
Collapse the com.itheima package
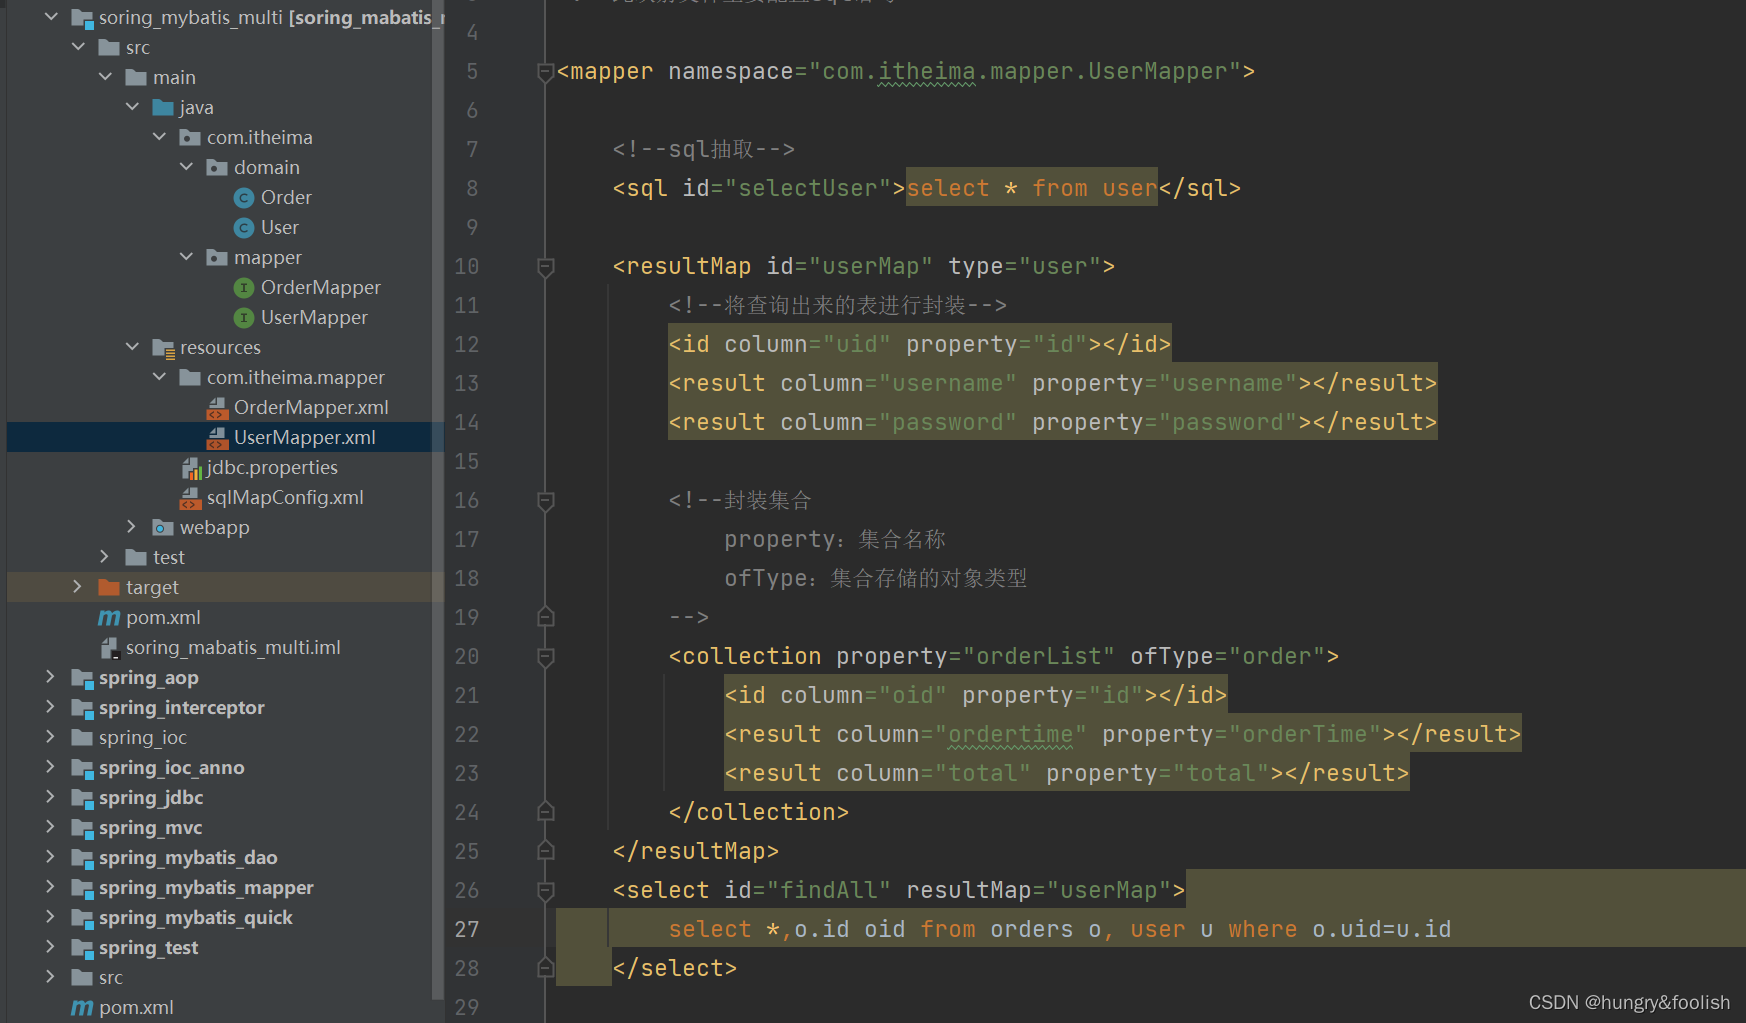(159, 136)
